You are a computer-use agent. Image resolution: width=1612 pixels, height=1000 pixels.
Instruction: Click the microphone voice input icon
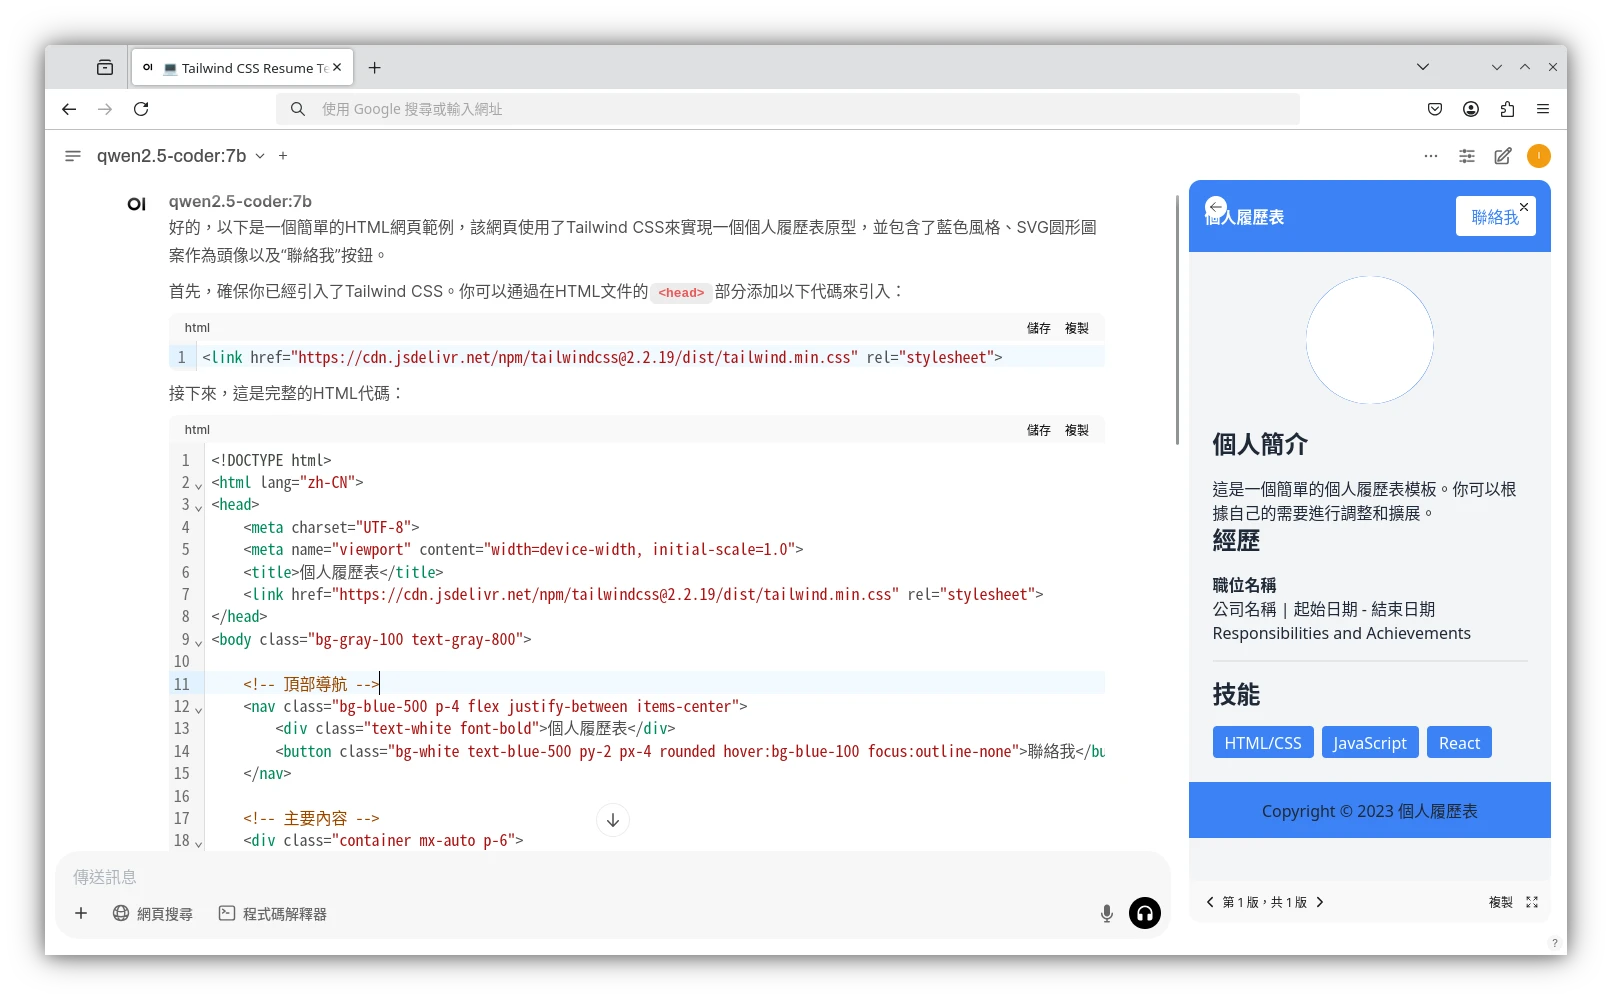point(1106,913)
